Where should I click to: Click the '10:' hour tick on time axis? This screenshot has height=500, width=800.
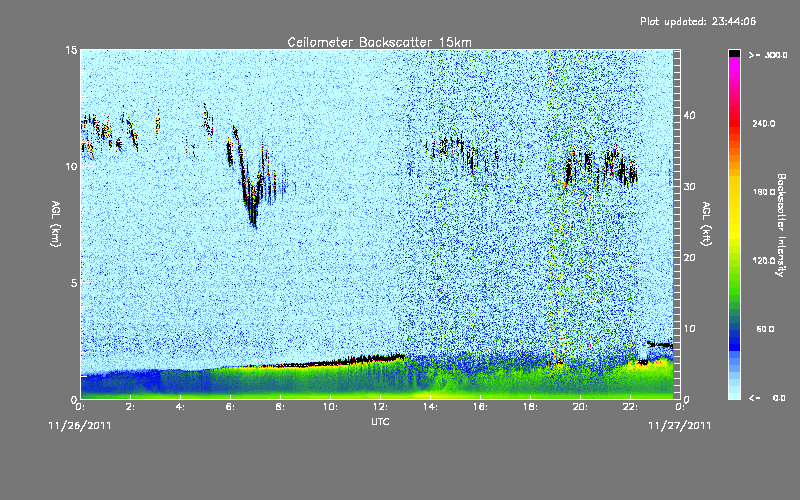point(331,407)
